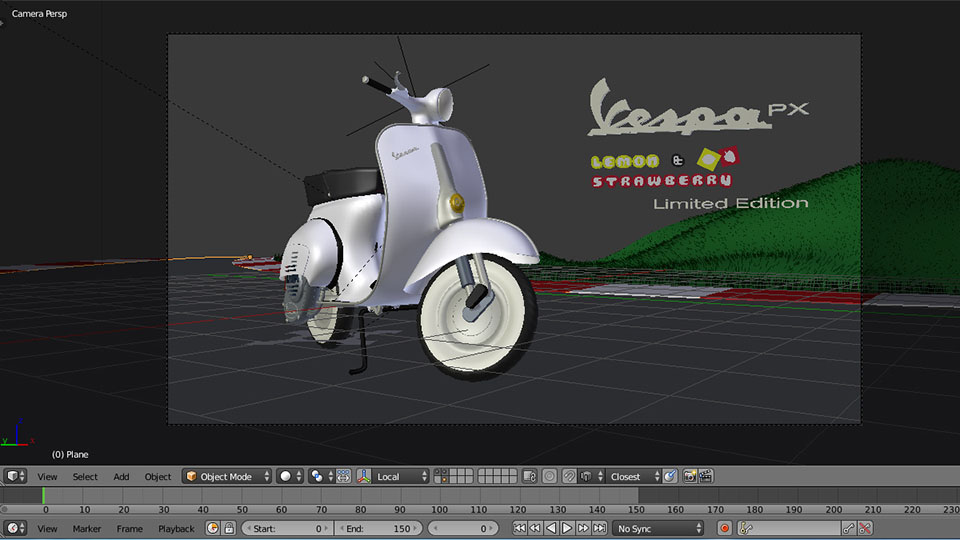Screen dimensions: 960x540
Task: Click the green current frame marker
Action: coord(43,495)
